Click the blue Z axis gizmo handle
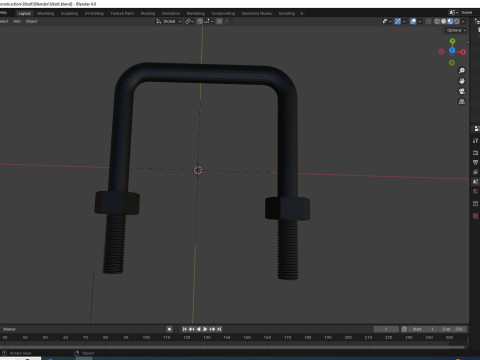 point(452,50)
